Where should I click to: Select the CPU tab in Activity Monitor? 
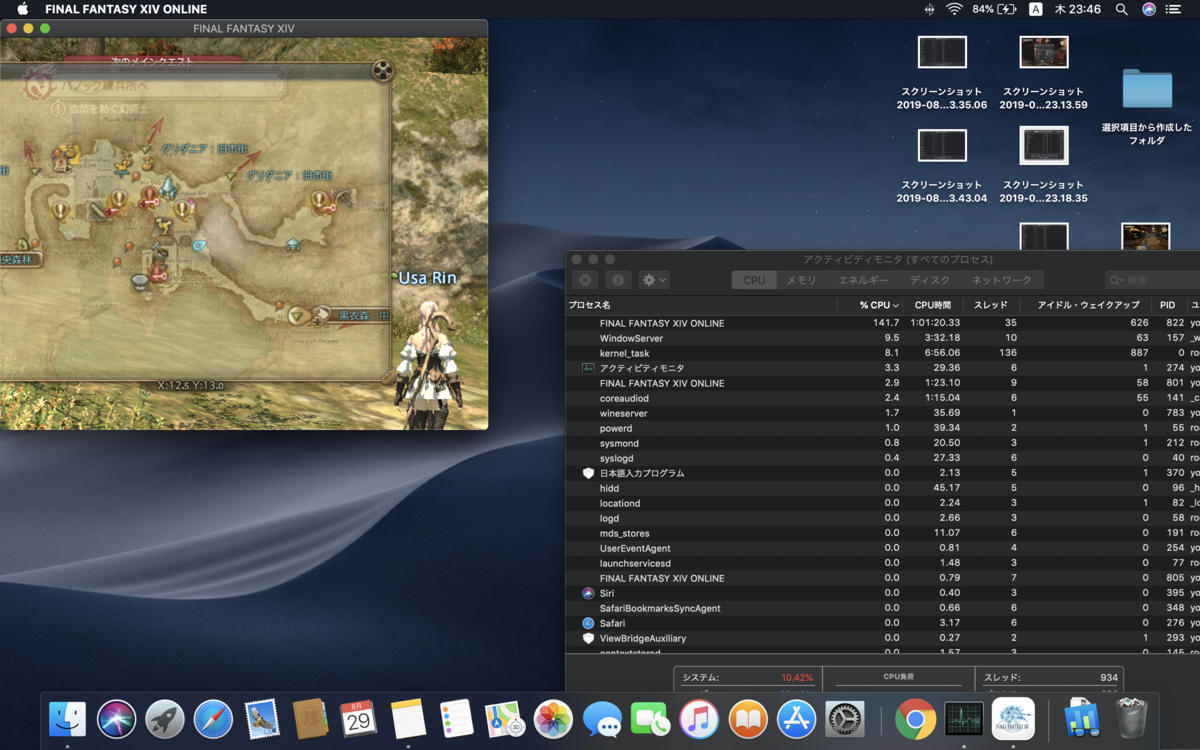[x=754, y=280]
